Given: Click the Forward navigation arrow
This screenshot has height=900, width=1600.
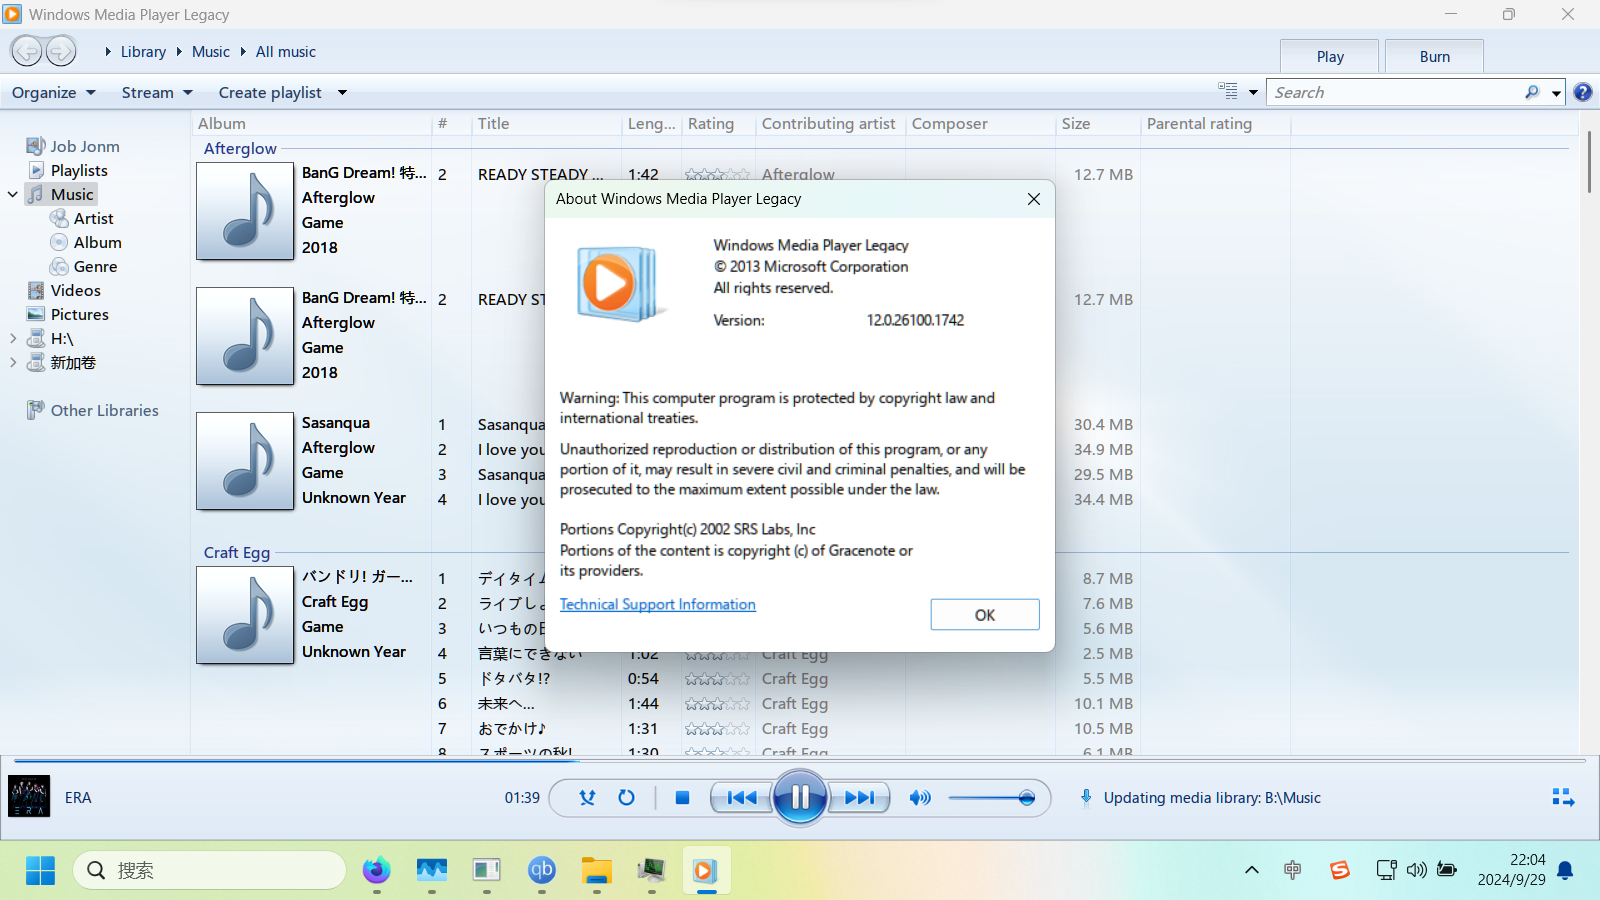Looking at the screenshot, I should tap(61, 51).
